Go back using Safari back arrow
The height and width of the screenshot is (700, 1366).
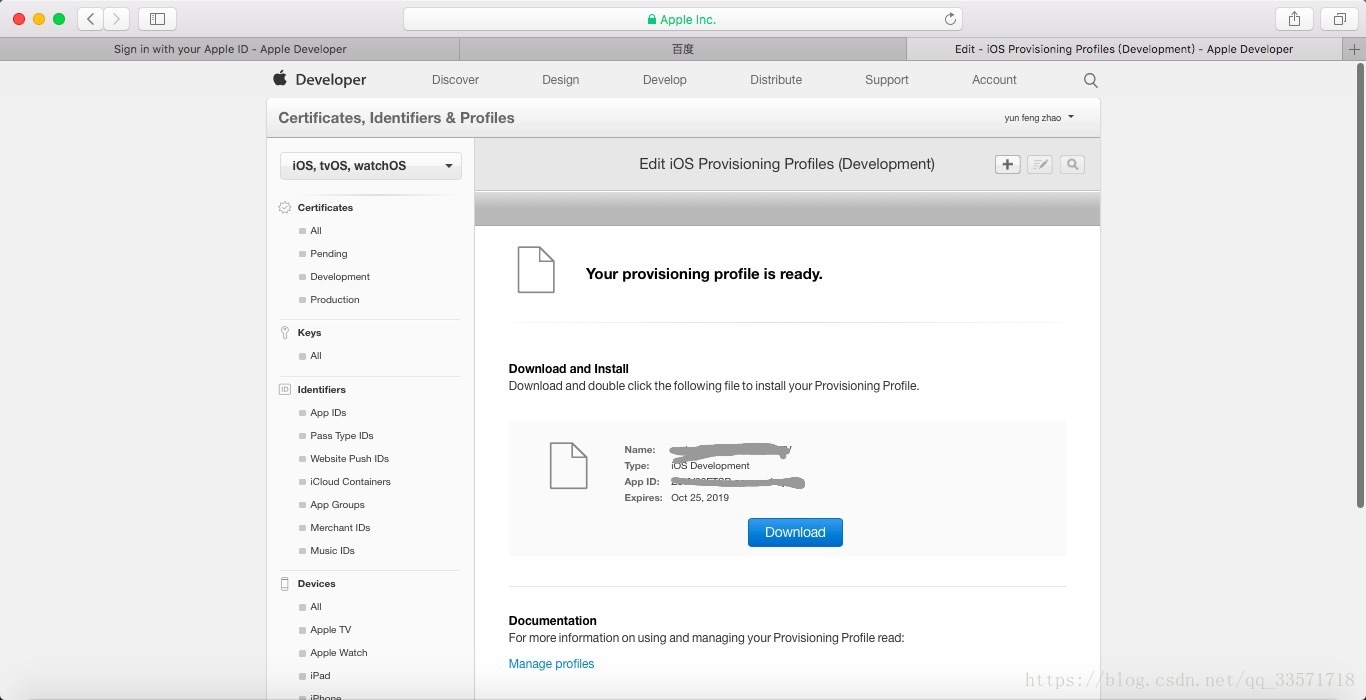91,19
